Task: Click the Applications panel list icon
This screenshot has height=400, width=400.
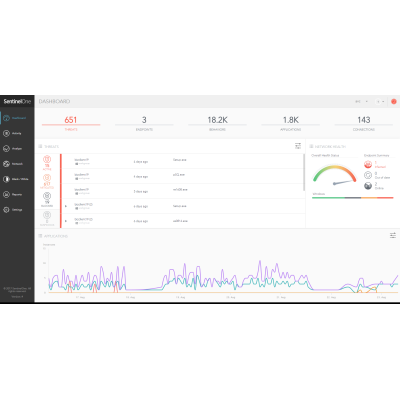Action: 40,236
